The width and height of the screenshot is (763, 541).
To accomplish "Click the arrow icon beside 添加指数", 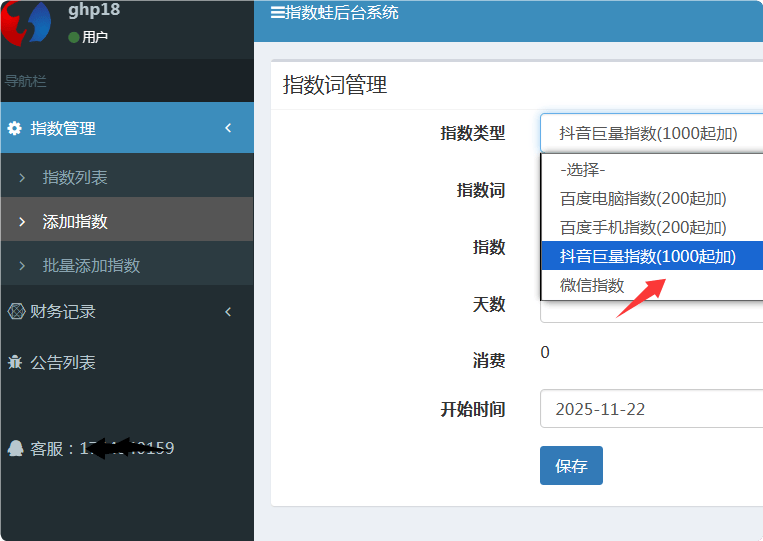I will point(22,222).
